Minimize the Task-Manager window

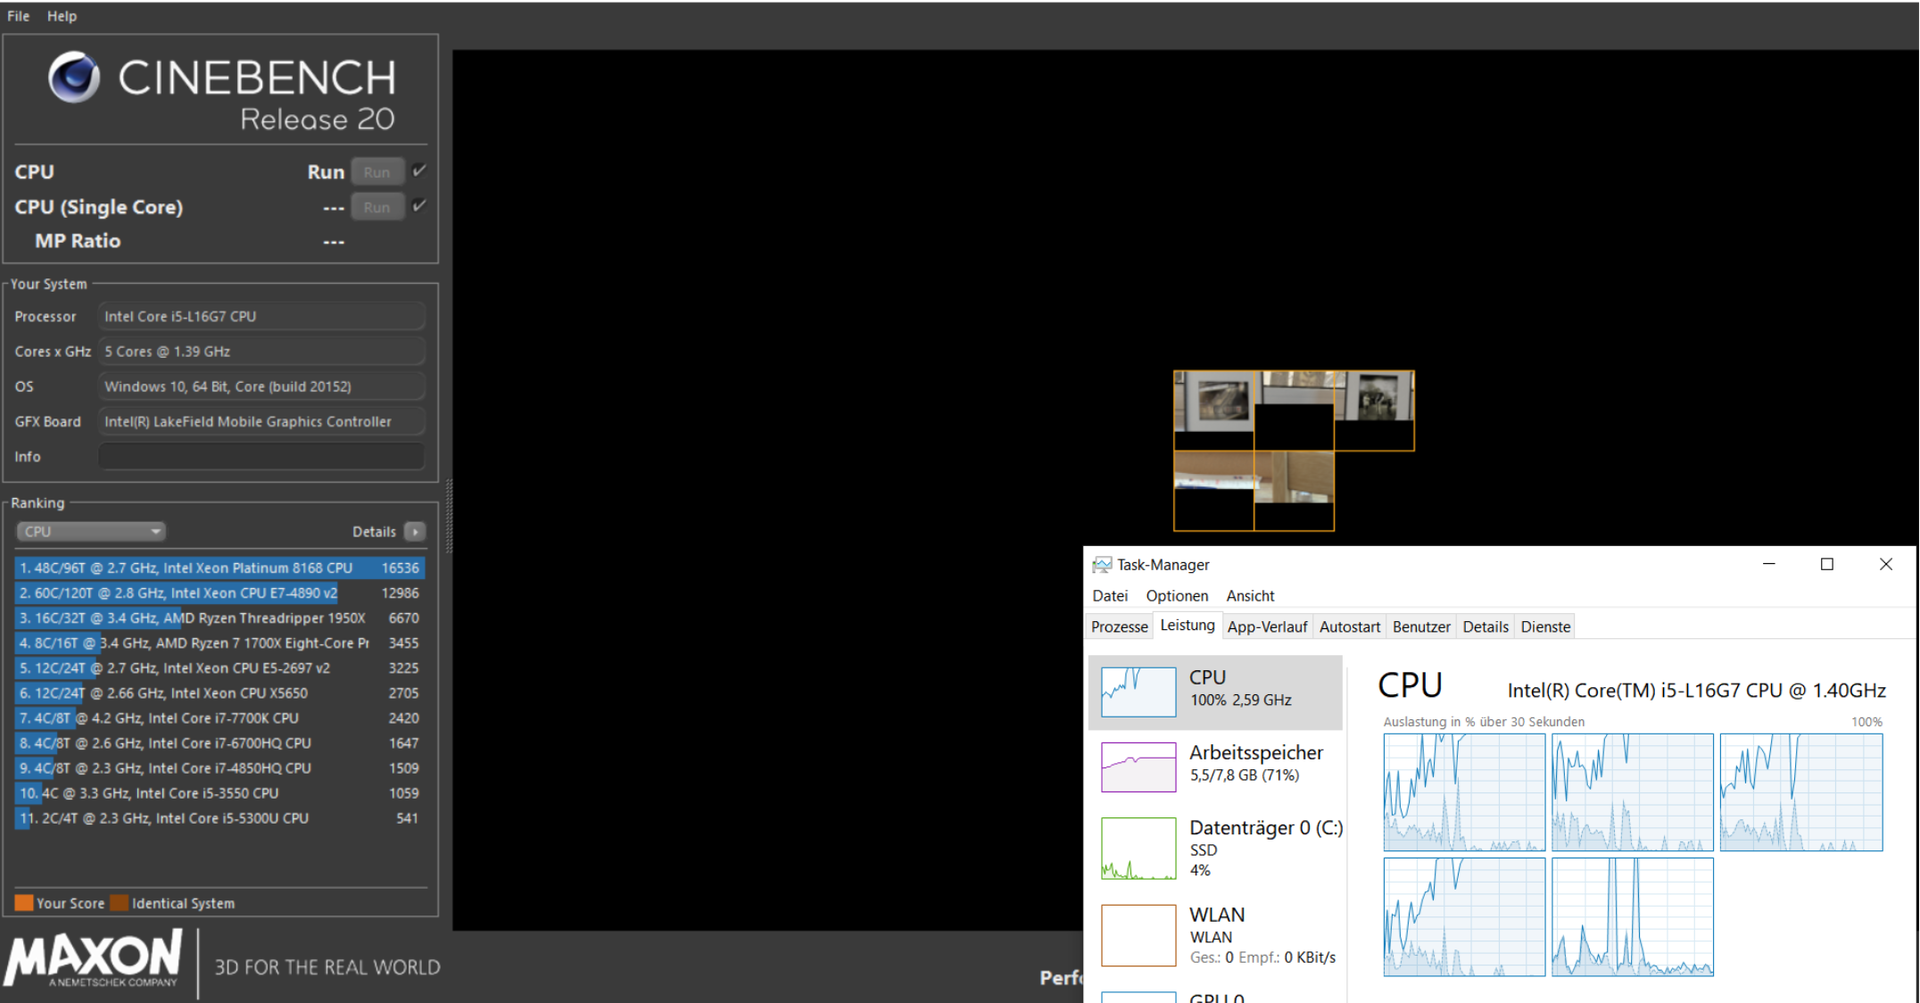coord(1769,565)
